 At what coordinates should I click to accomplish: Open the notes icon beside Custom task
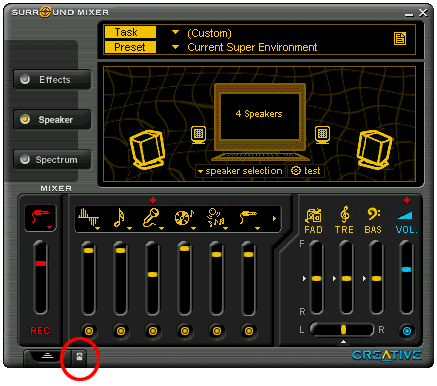coord(400,39)
